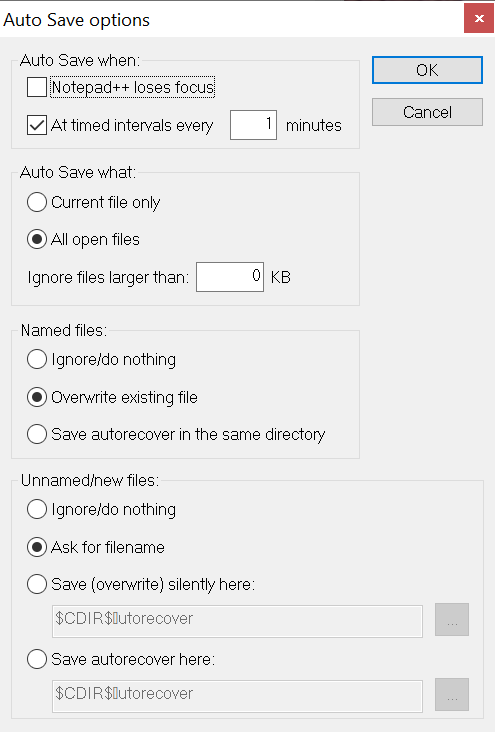Select the Save autorecover here option
Screen dimensions: 495x732
click(x=37, y=659)
